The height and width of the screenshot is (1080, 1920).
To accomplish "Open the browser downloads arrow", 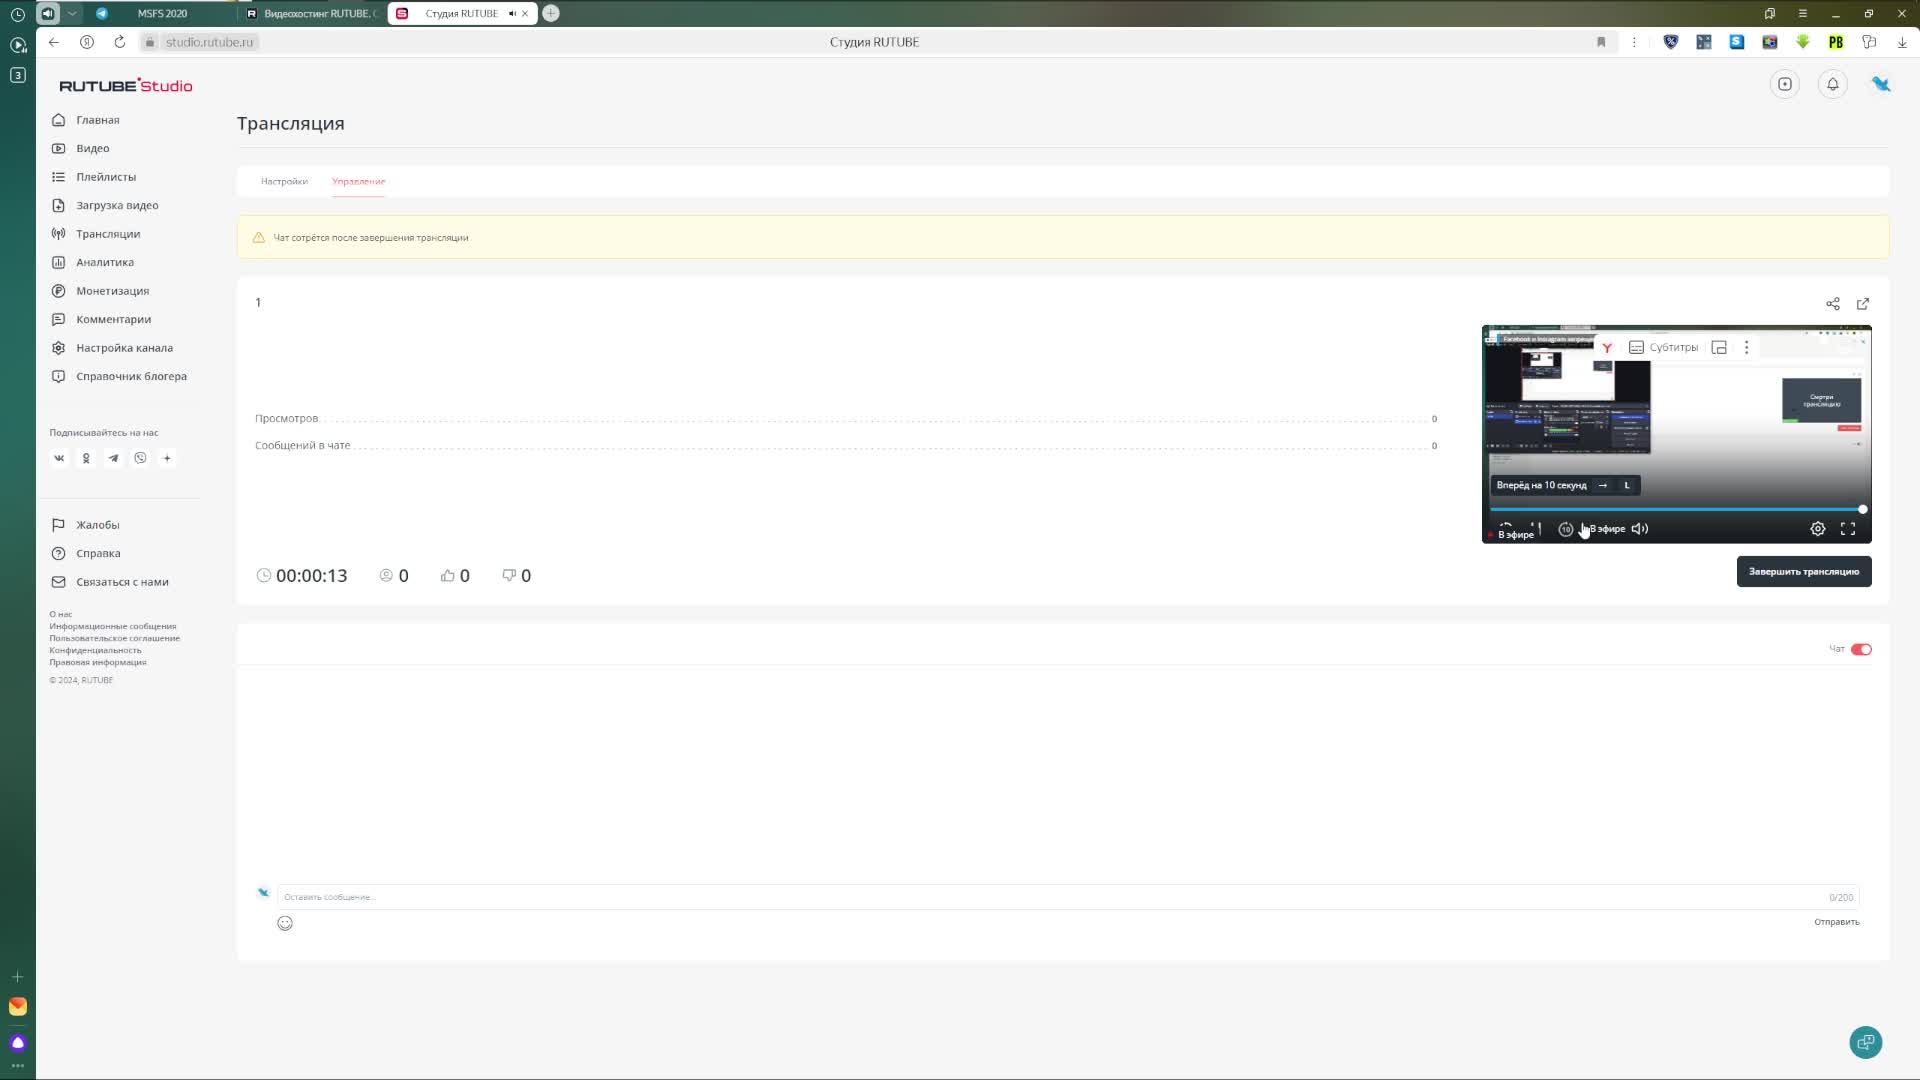I will click(1901, 42).
